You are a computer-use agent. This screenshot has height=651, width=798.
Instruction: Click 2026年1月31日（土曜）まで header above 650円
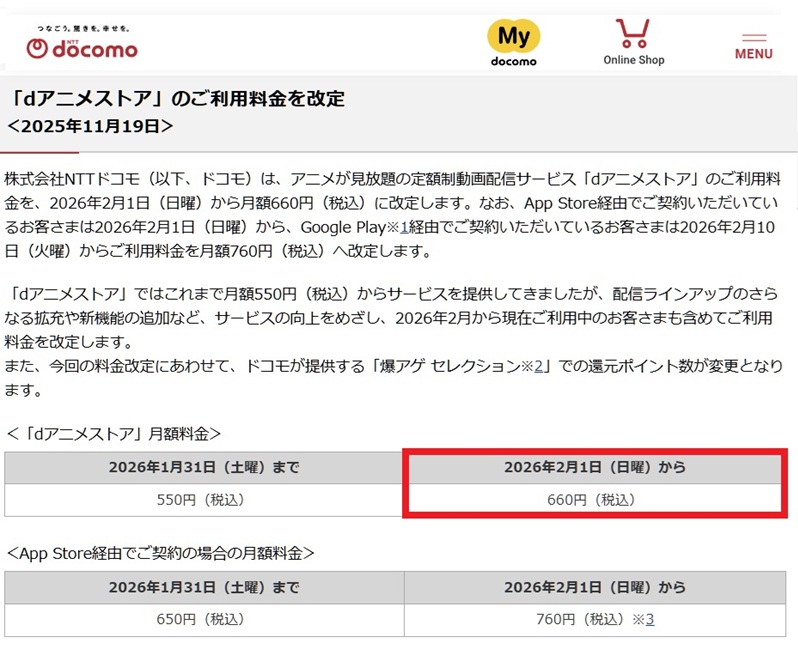point(204,587)
